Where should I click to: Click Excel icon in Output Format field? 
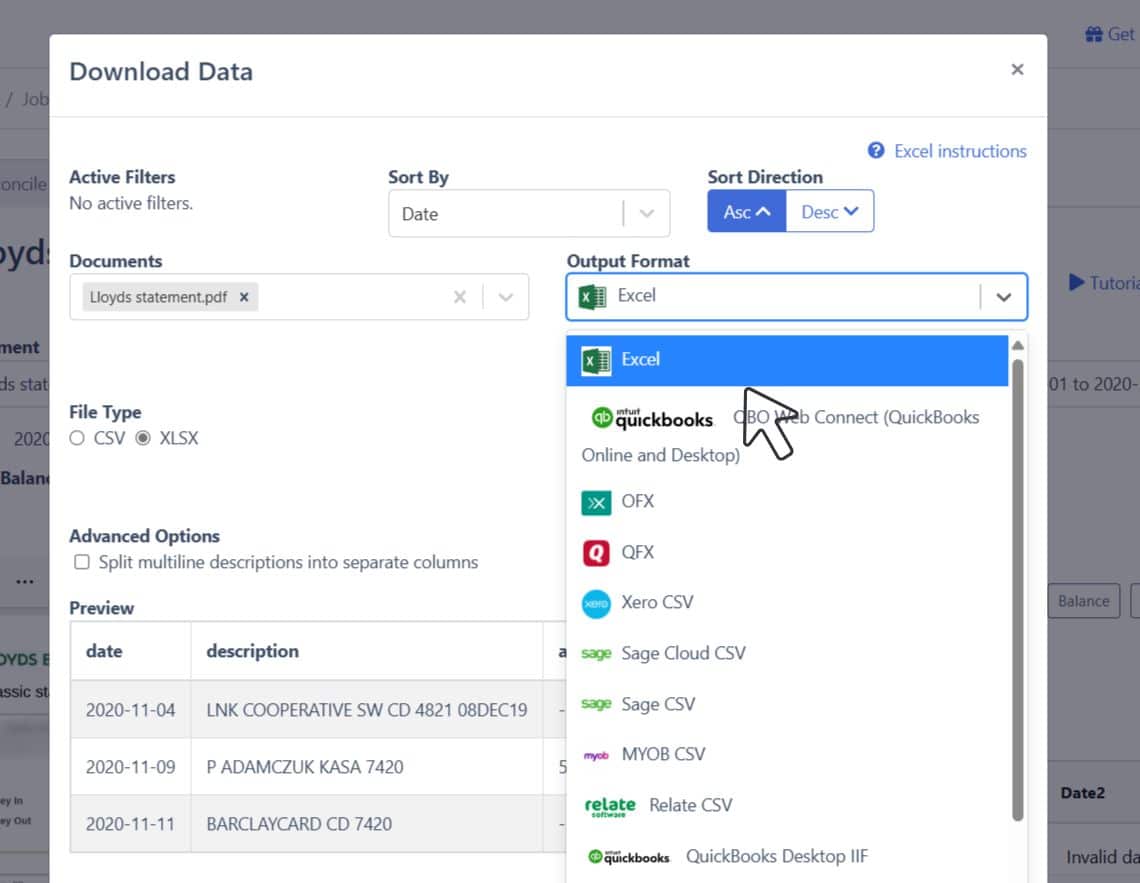click(593, 297)
